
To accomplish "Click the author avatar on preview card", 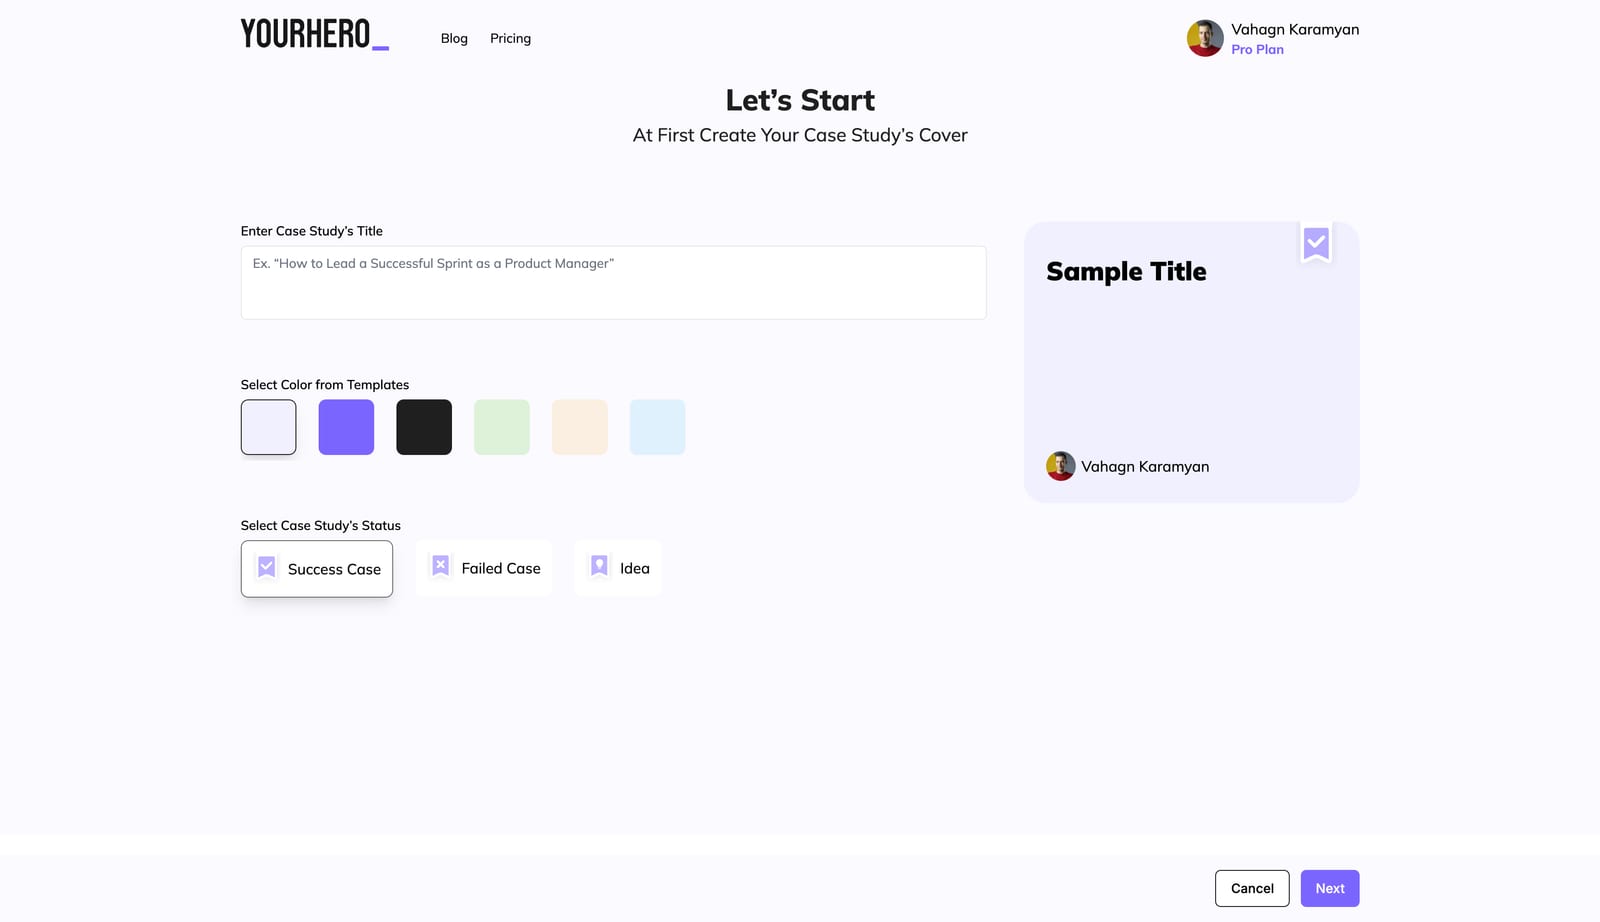I will click(1060, 466).
